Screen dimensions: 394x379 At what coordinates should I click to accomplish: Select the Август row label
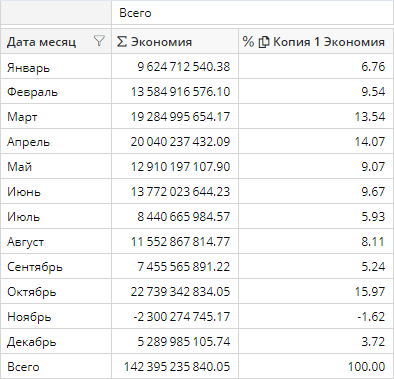click(25, 242)
